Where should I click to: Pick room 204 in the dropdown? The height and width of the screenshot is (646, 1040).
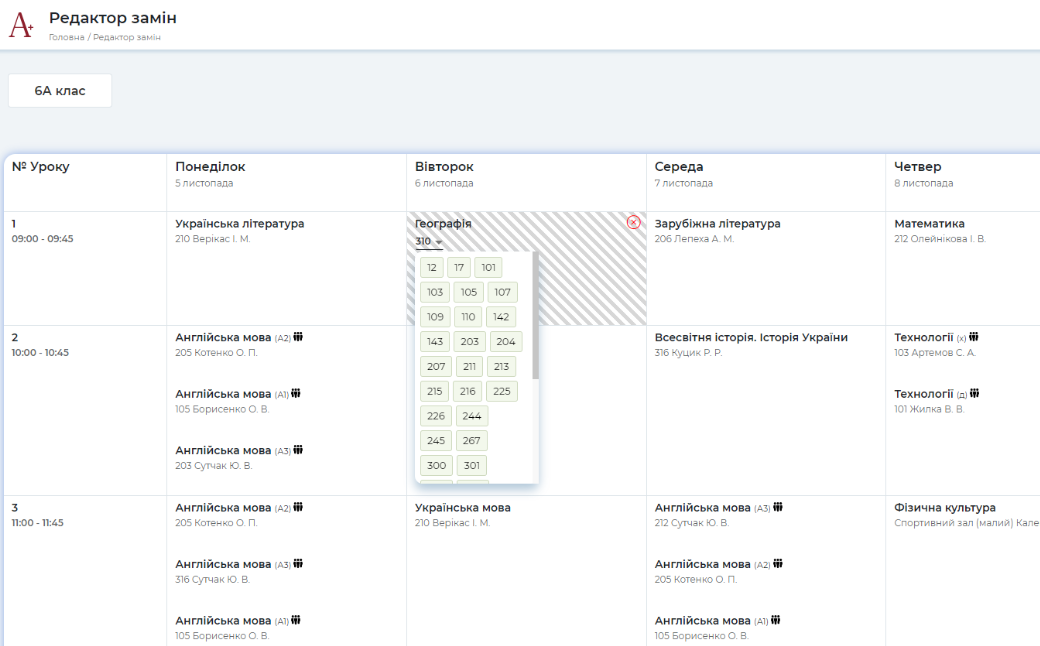[x=506, y=342]
